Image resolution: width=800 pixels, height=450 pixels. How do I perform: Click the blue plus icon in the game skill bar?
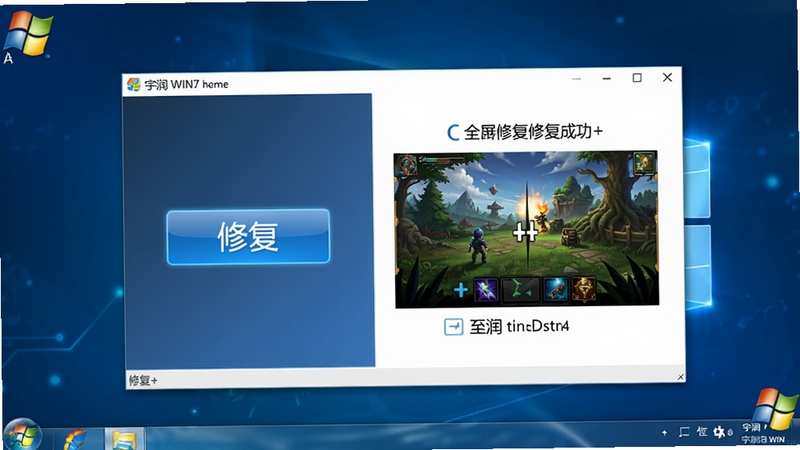[x=461, y=290]
